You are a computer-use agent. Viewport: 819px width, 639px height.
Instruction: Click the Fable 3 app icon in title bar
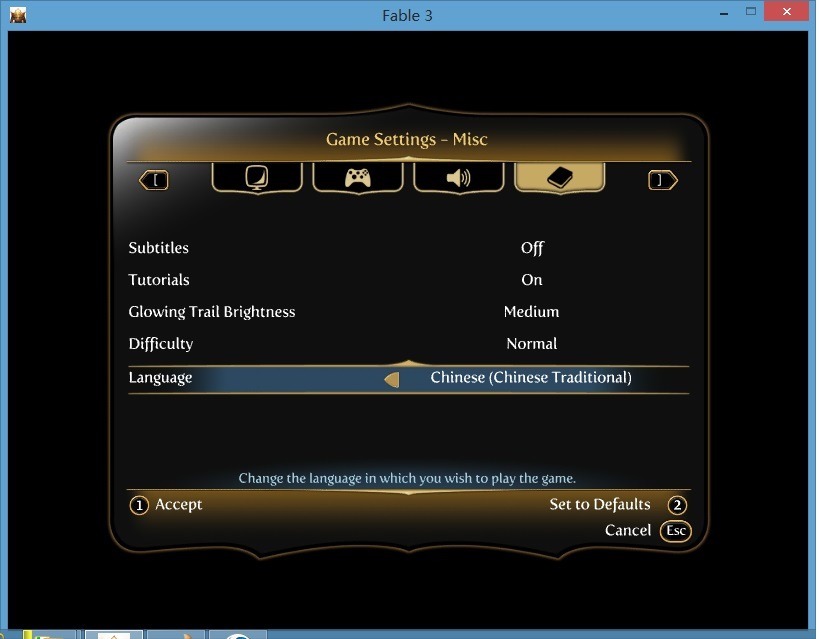coord(18,15)
